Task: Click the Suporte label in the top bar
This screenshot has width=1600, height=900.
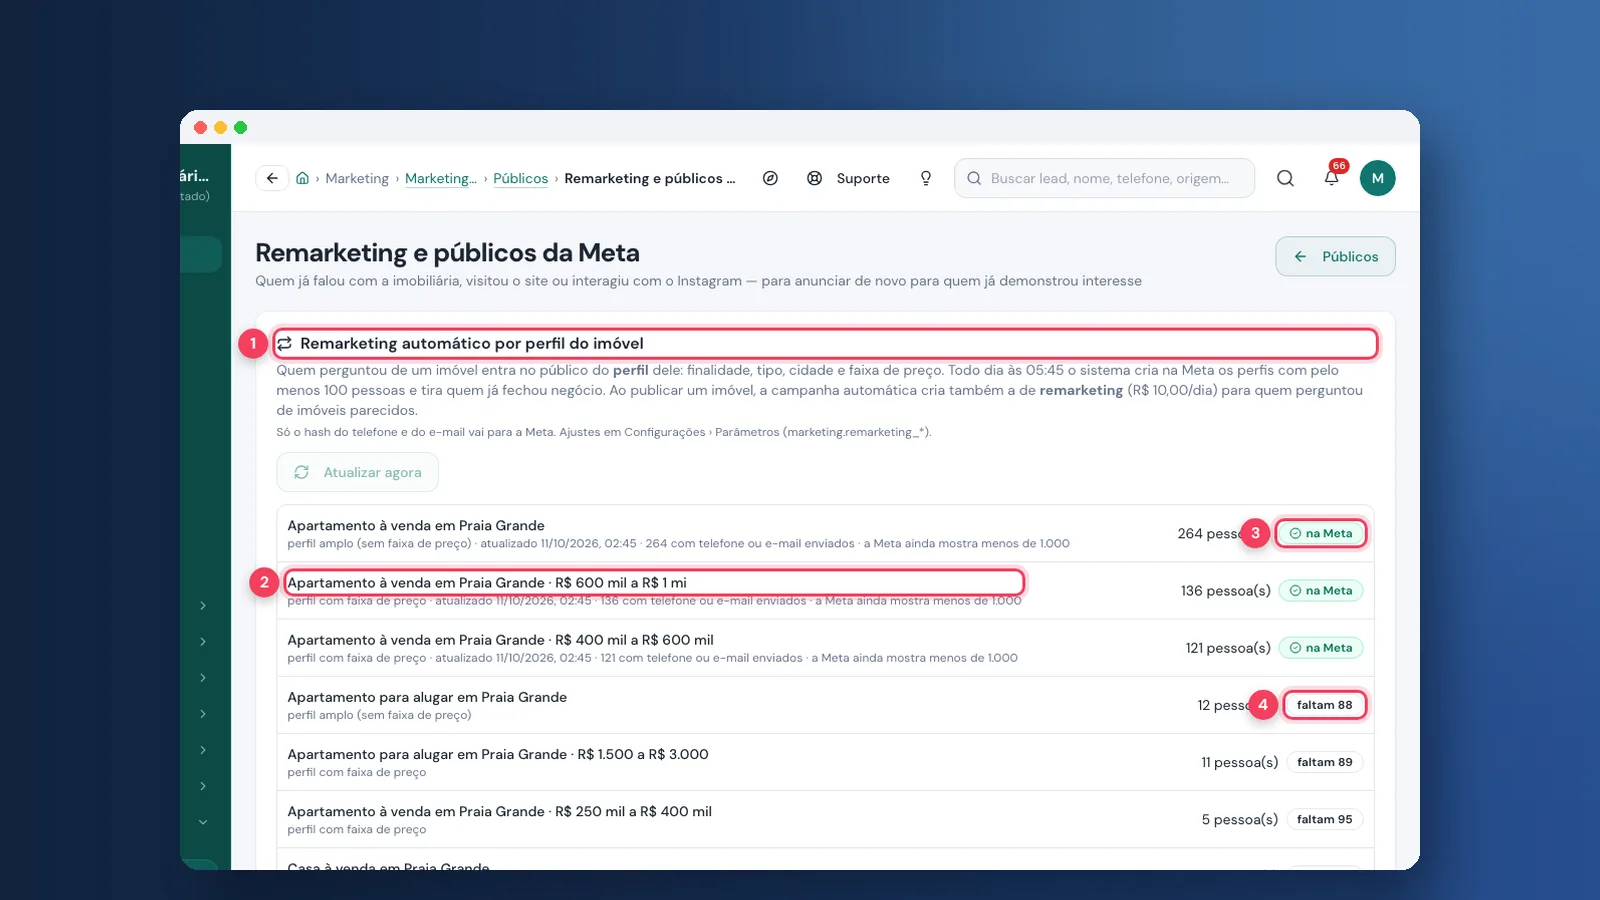Action: pos(863,178)
